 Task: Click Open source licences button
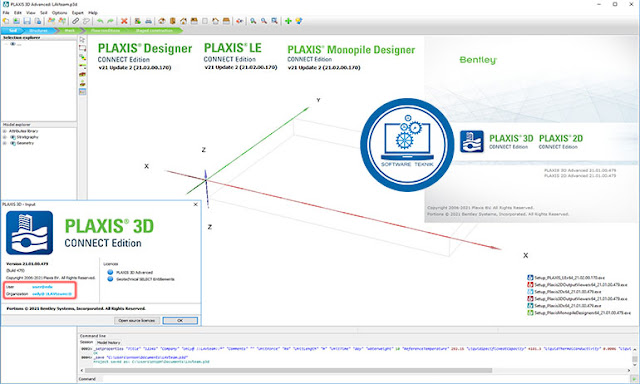[x=137, y=320]
